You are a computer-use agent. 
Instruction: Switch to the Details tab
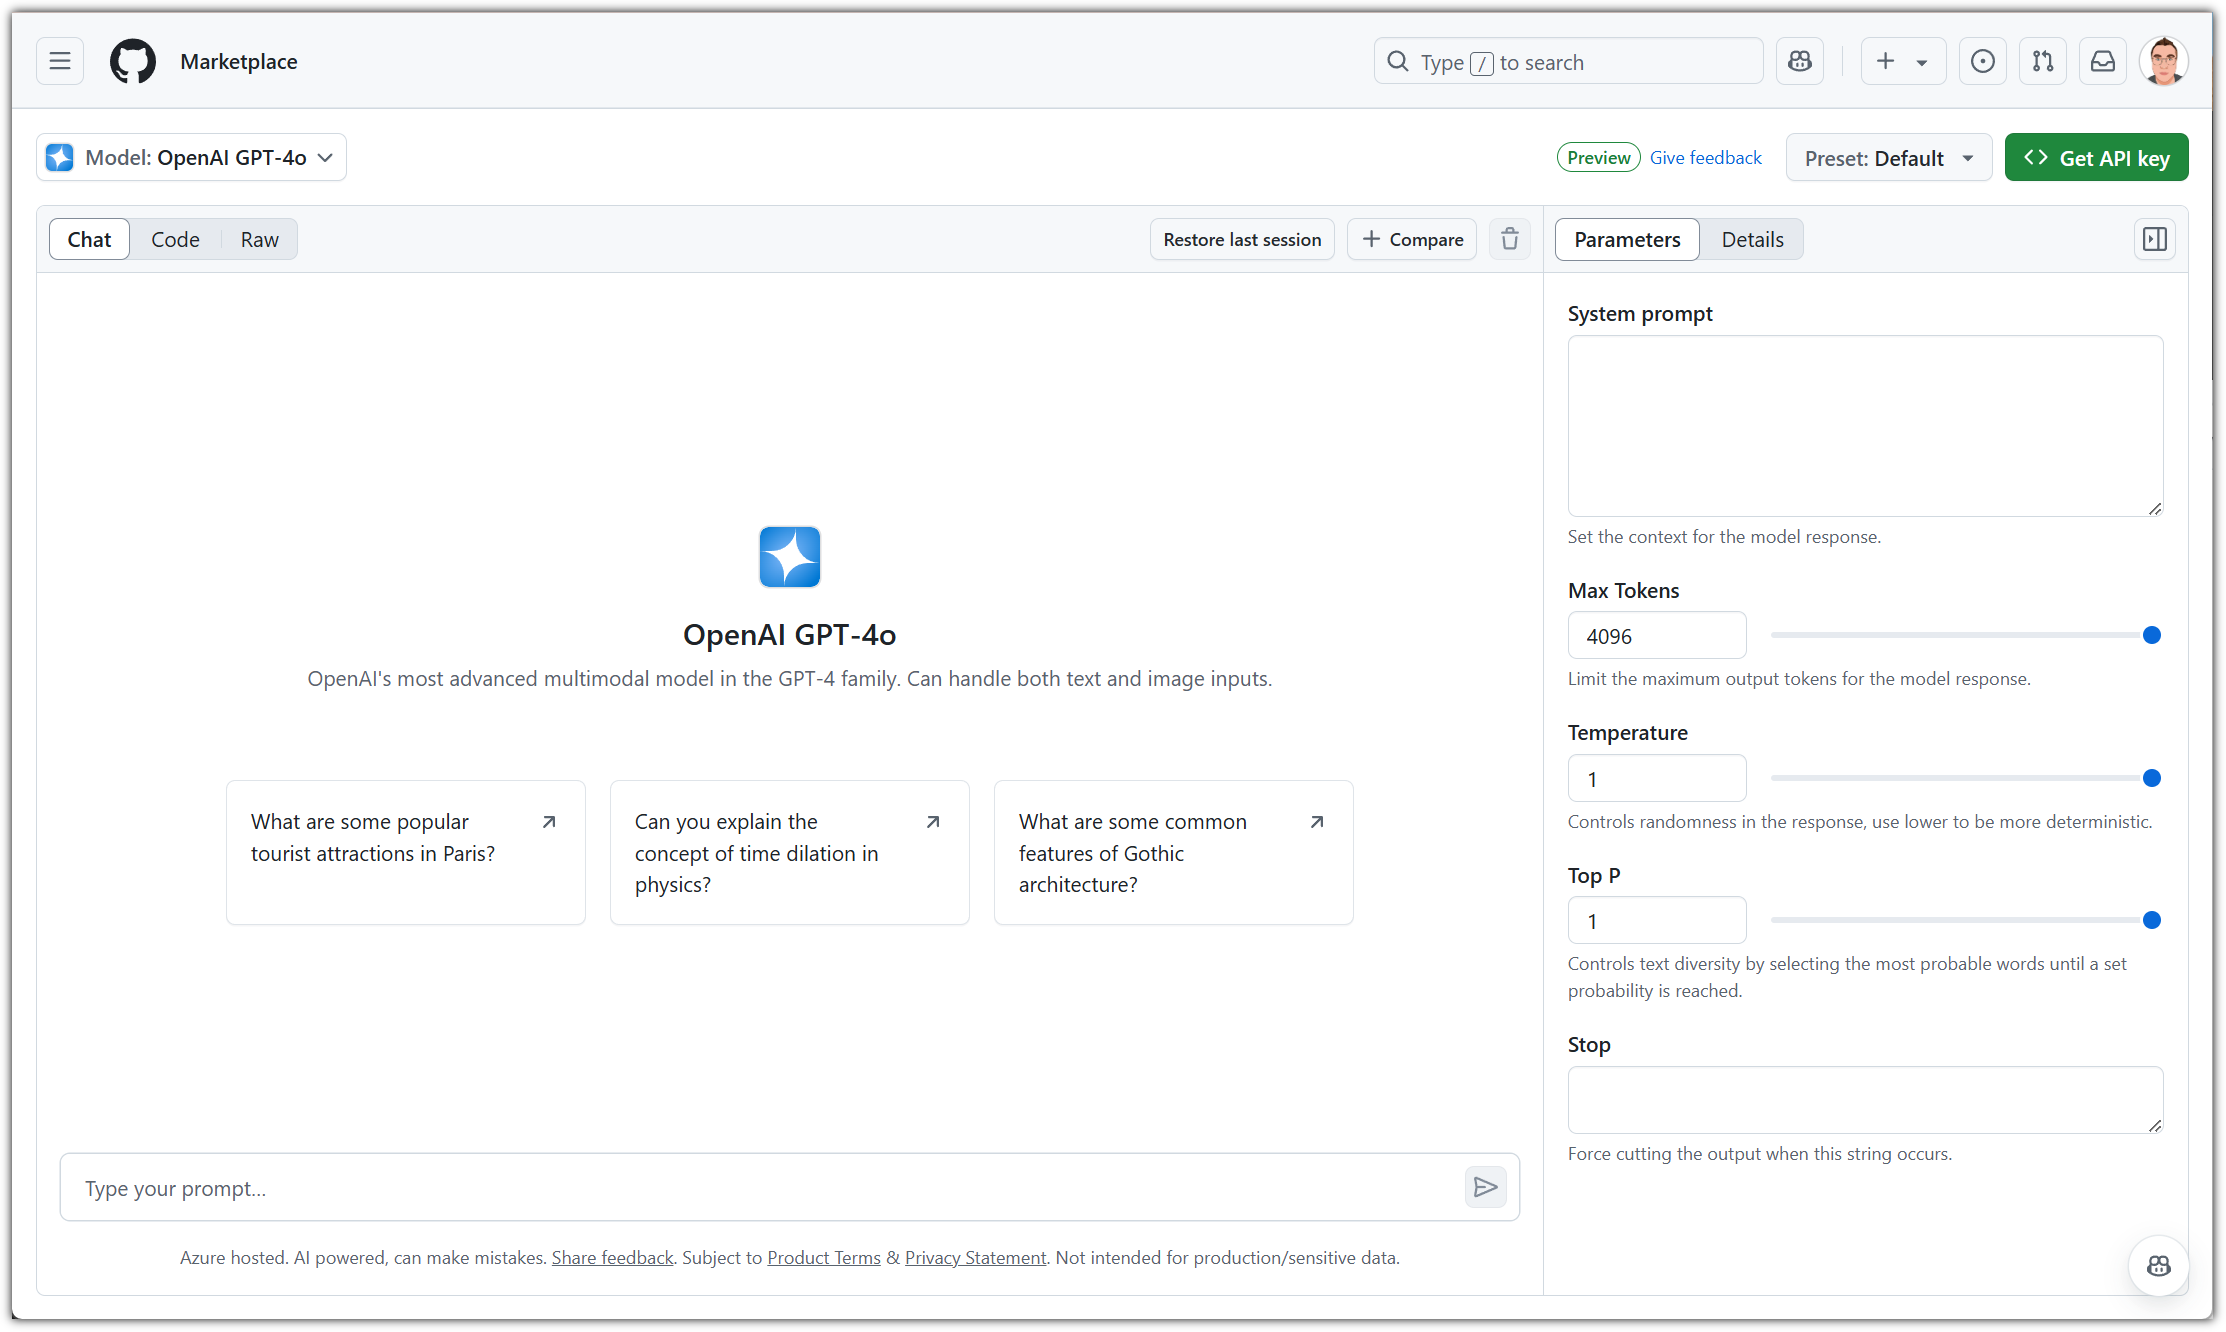[x=1752, y=240]
